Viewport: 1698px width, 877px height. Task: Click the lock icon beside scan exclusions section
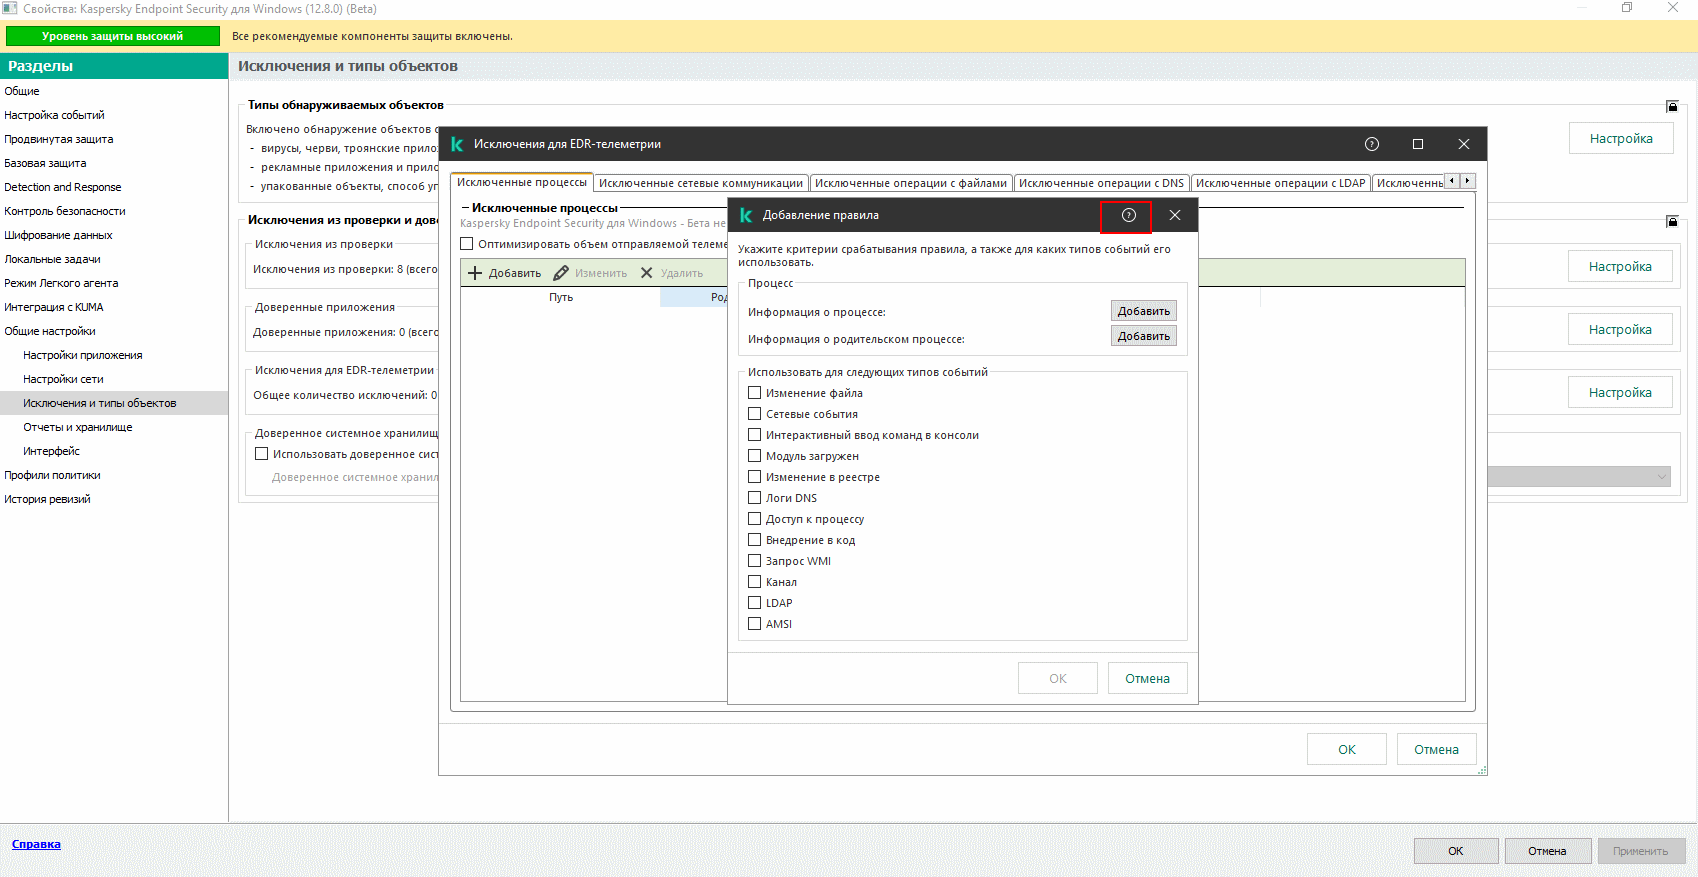(x=1672, y=221)
